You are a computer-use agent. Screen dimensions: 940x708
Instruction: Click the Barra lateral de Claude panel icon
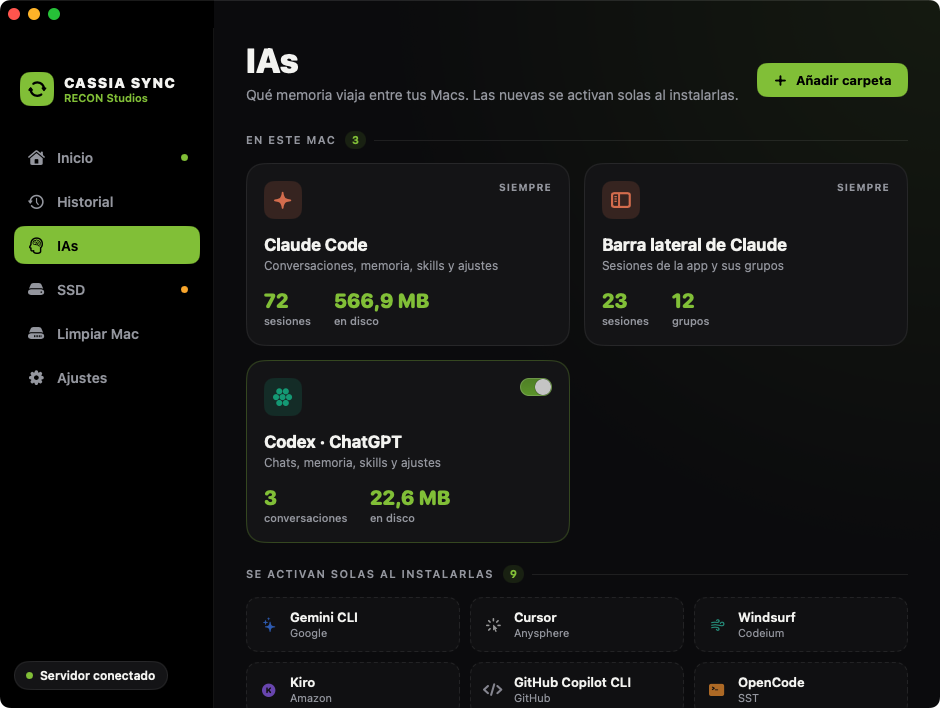[x=620, y=200]
